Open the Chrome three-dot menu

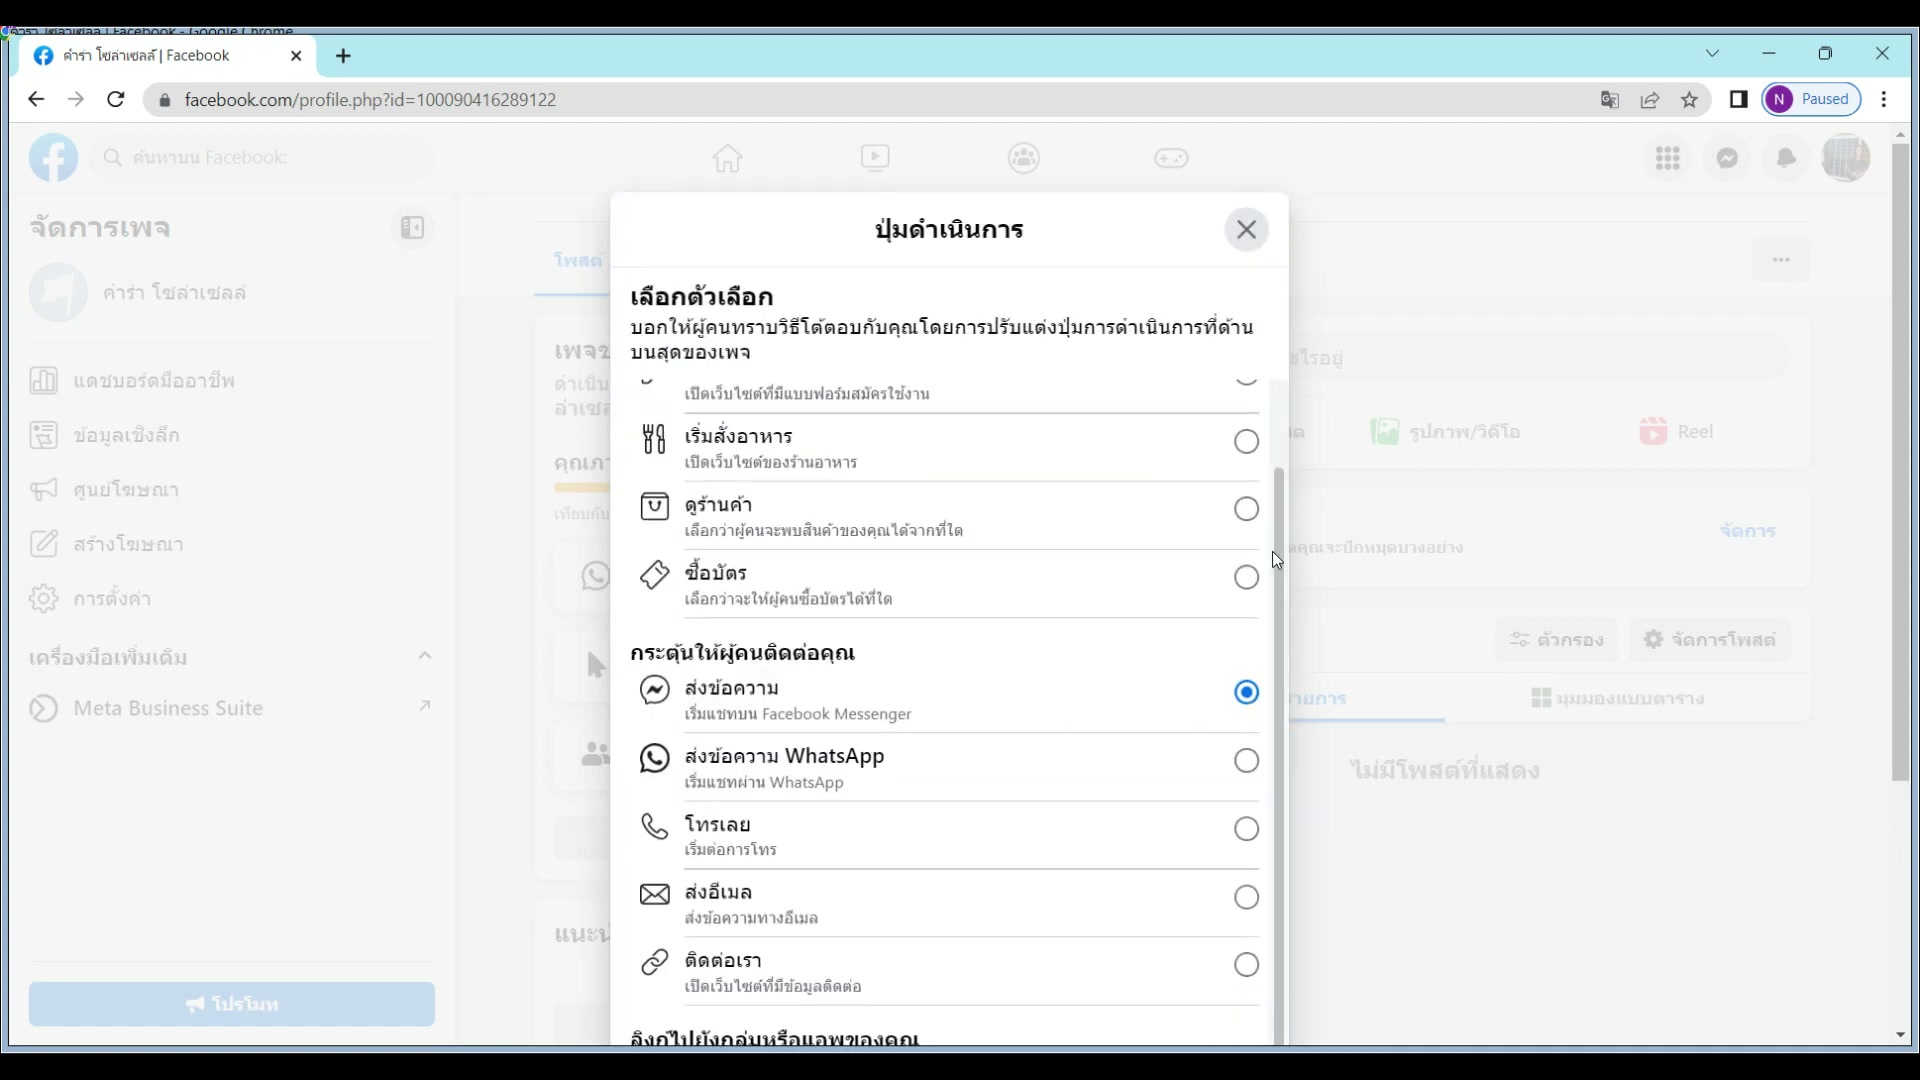tap(1884, 100)
